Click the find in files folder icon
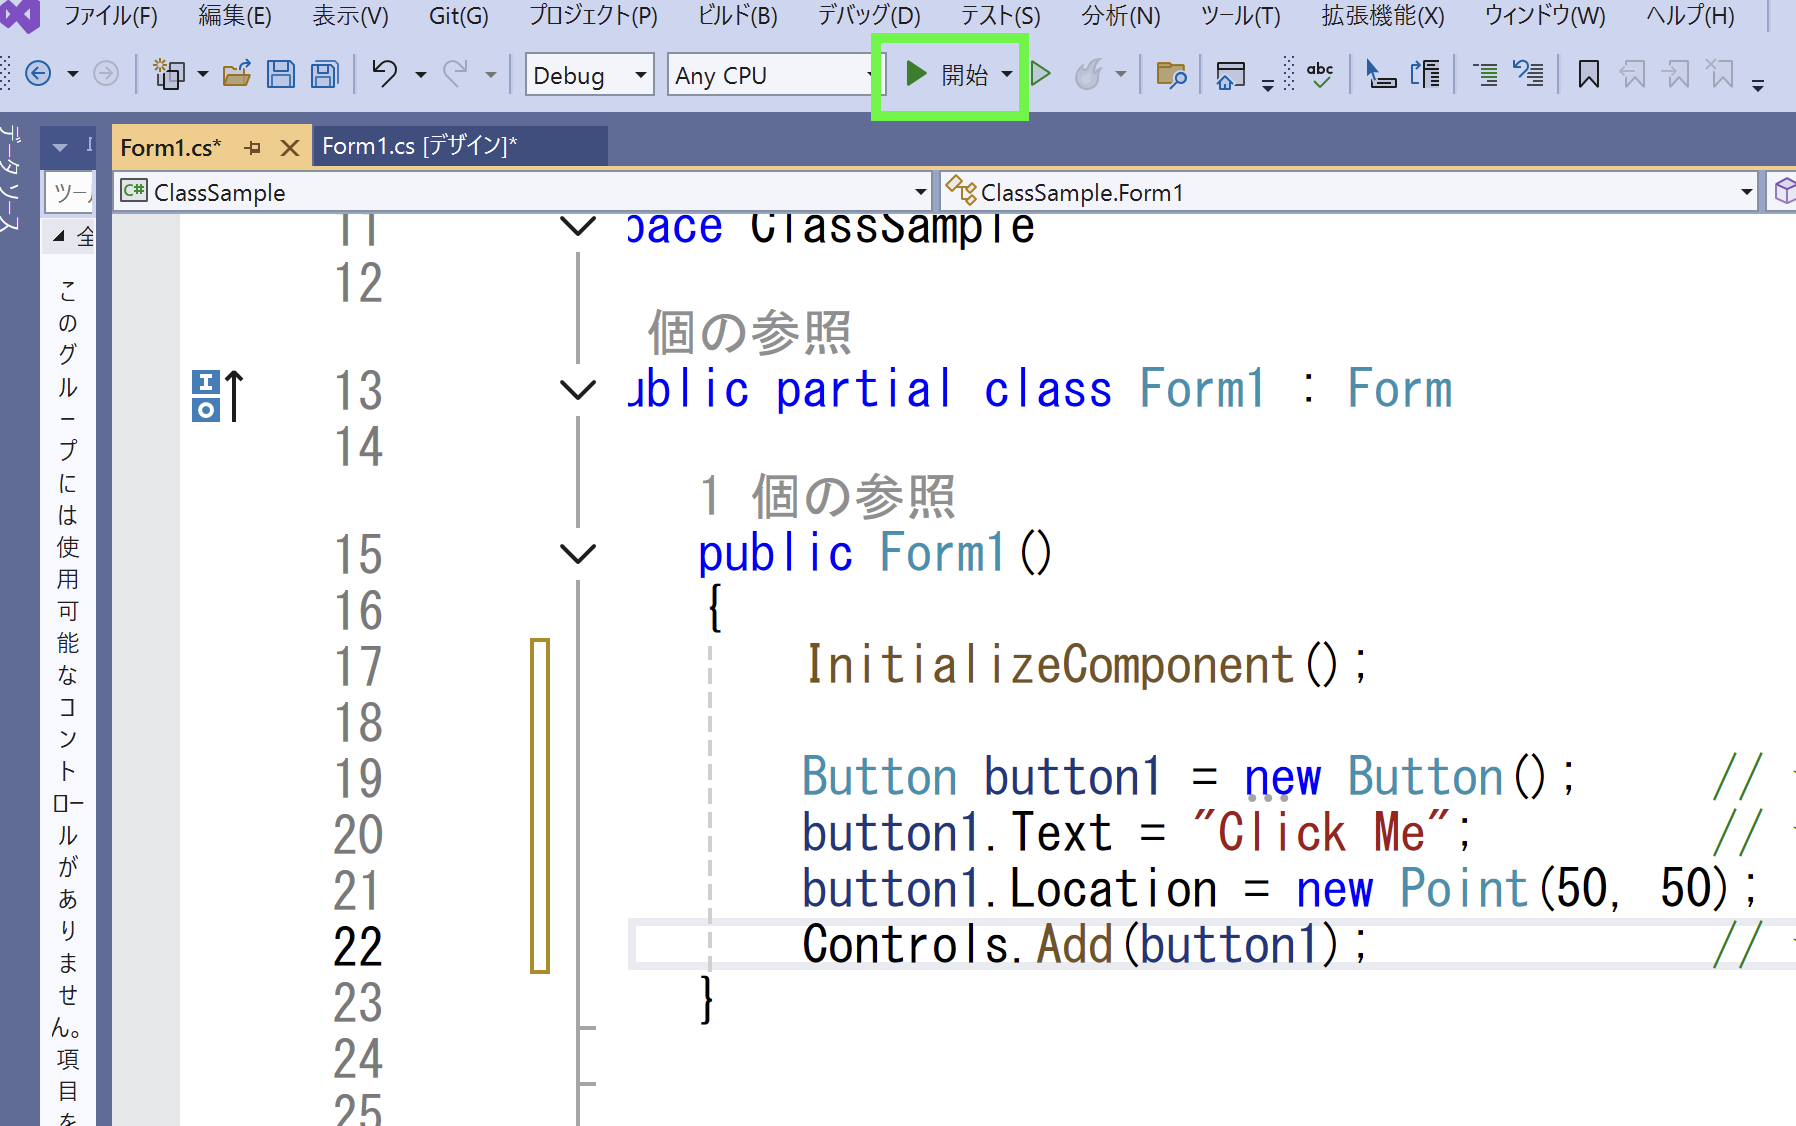The height and width of the screenshot is (1126, 1796). click(x=1170, y=74)
